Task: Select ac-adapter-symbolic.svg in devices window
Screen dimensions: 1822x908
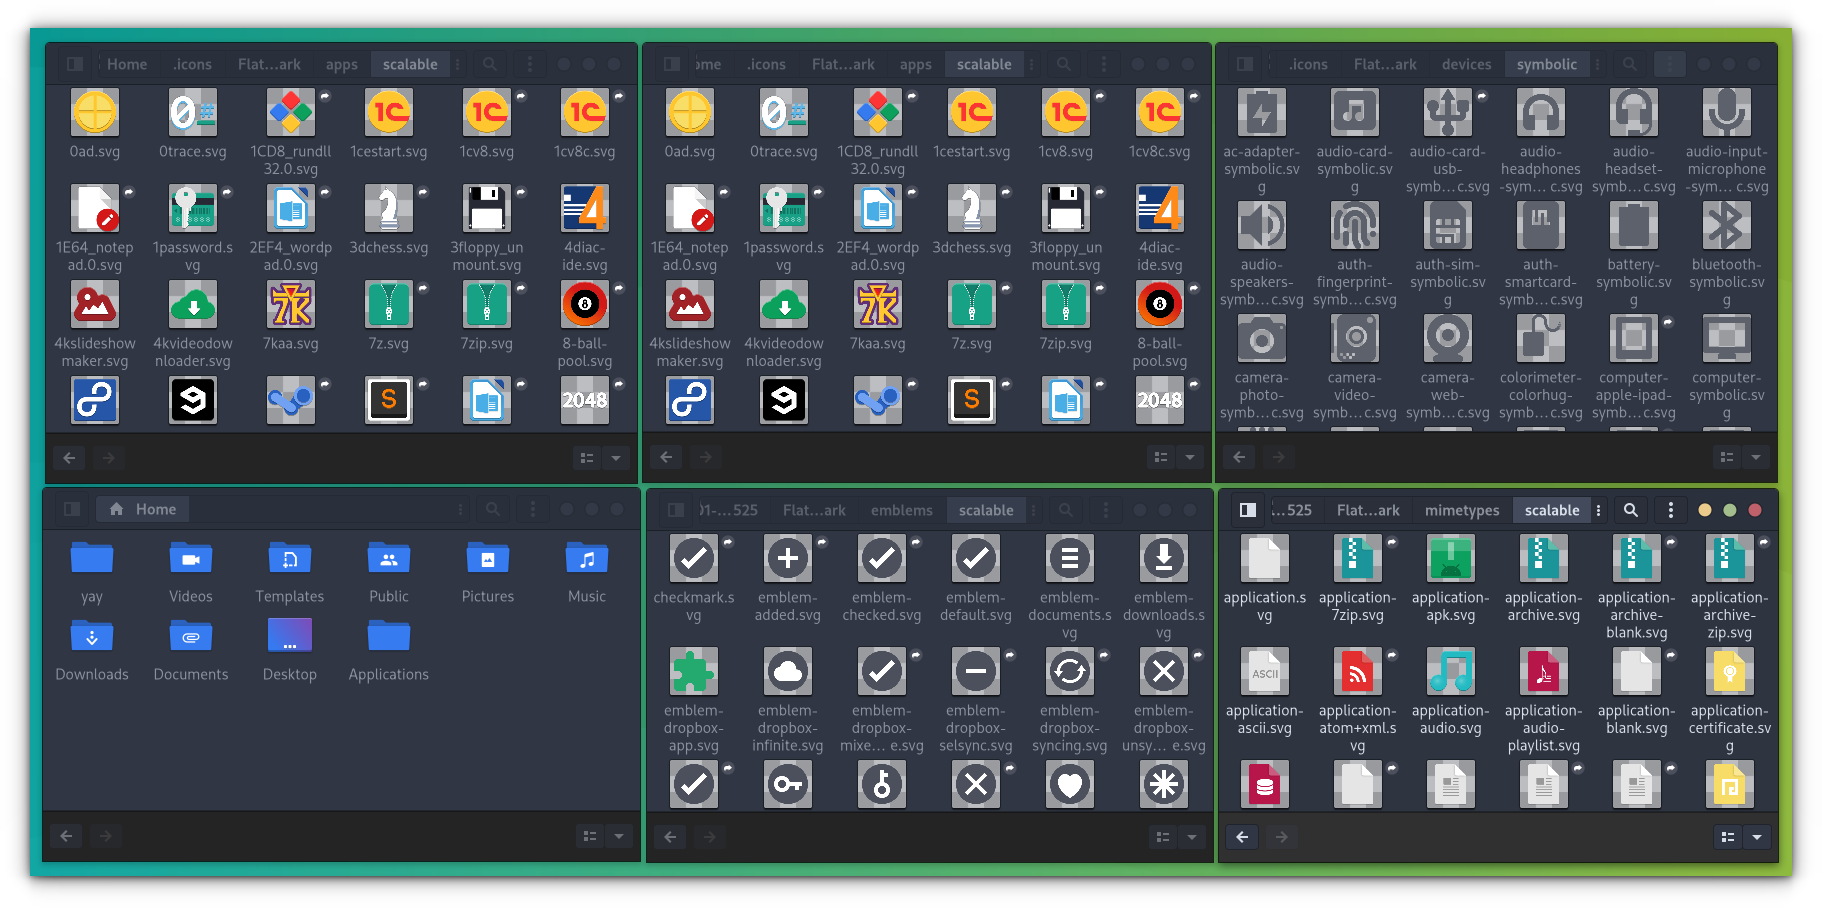Action: click(x=1261, y=113)
